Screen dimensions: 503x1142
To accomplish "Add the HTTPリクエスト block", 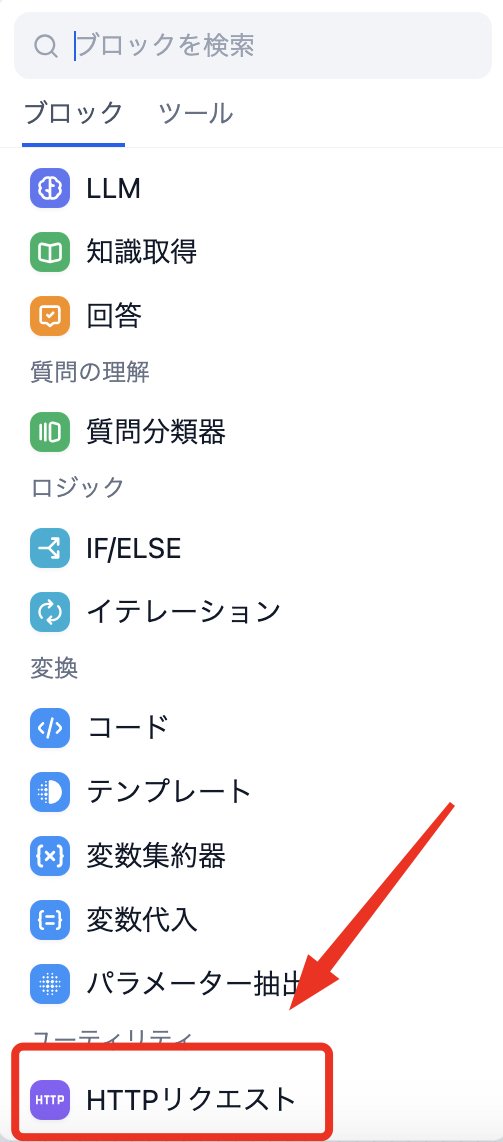I will [172, 1100].
